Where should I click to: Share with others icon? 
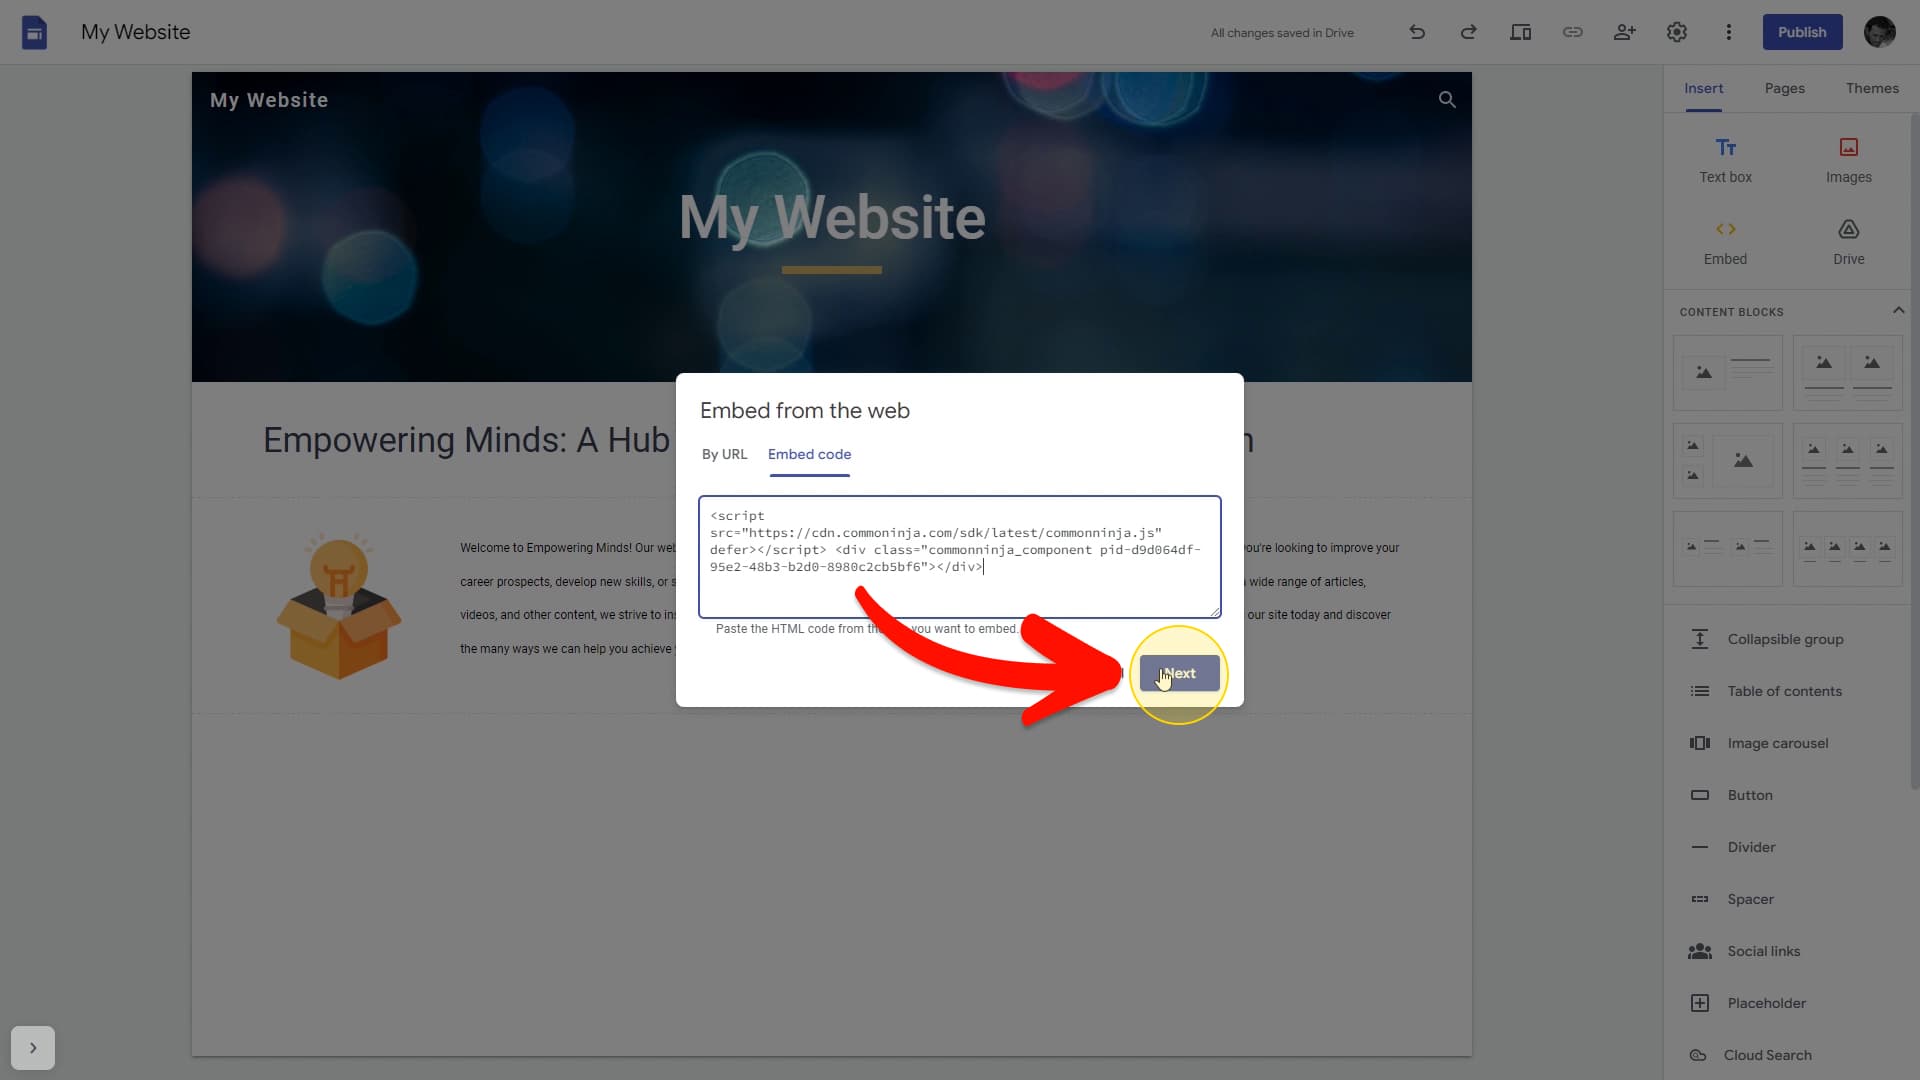(1625, 32)
